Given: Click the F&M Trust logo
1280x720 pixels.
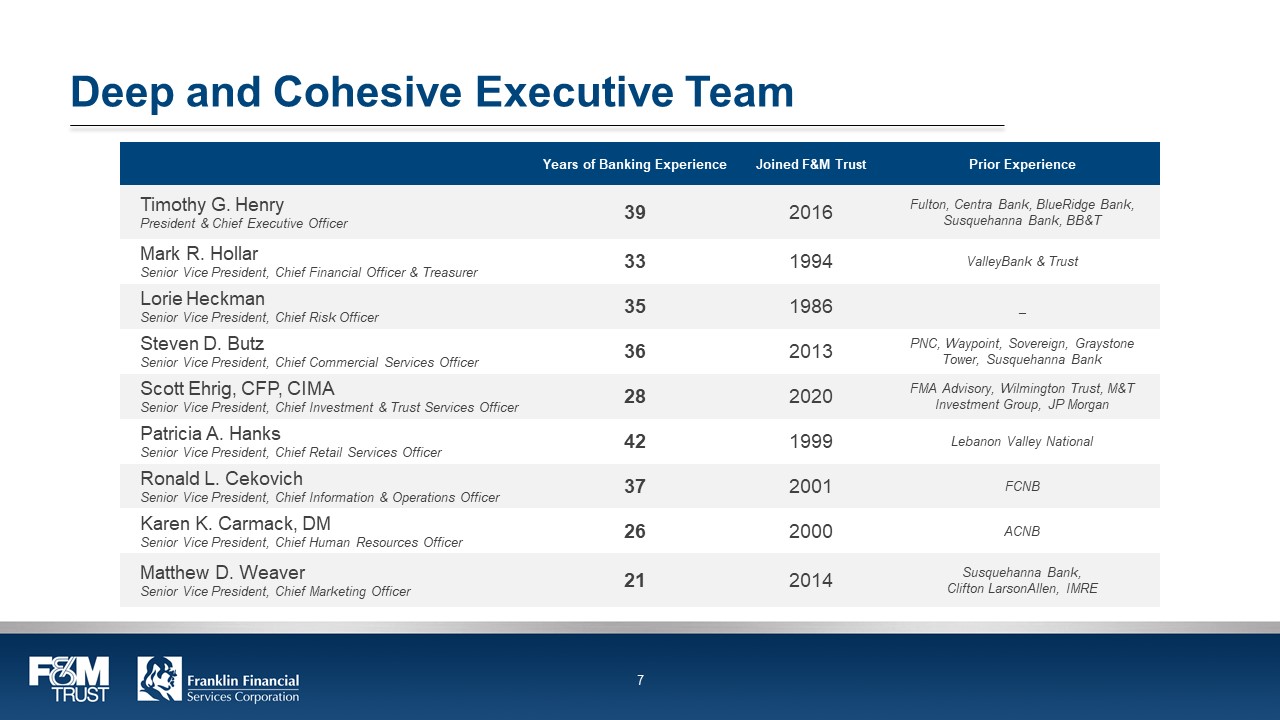Looking at the screenshot, I should tap(69, 680).
